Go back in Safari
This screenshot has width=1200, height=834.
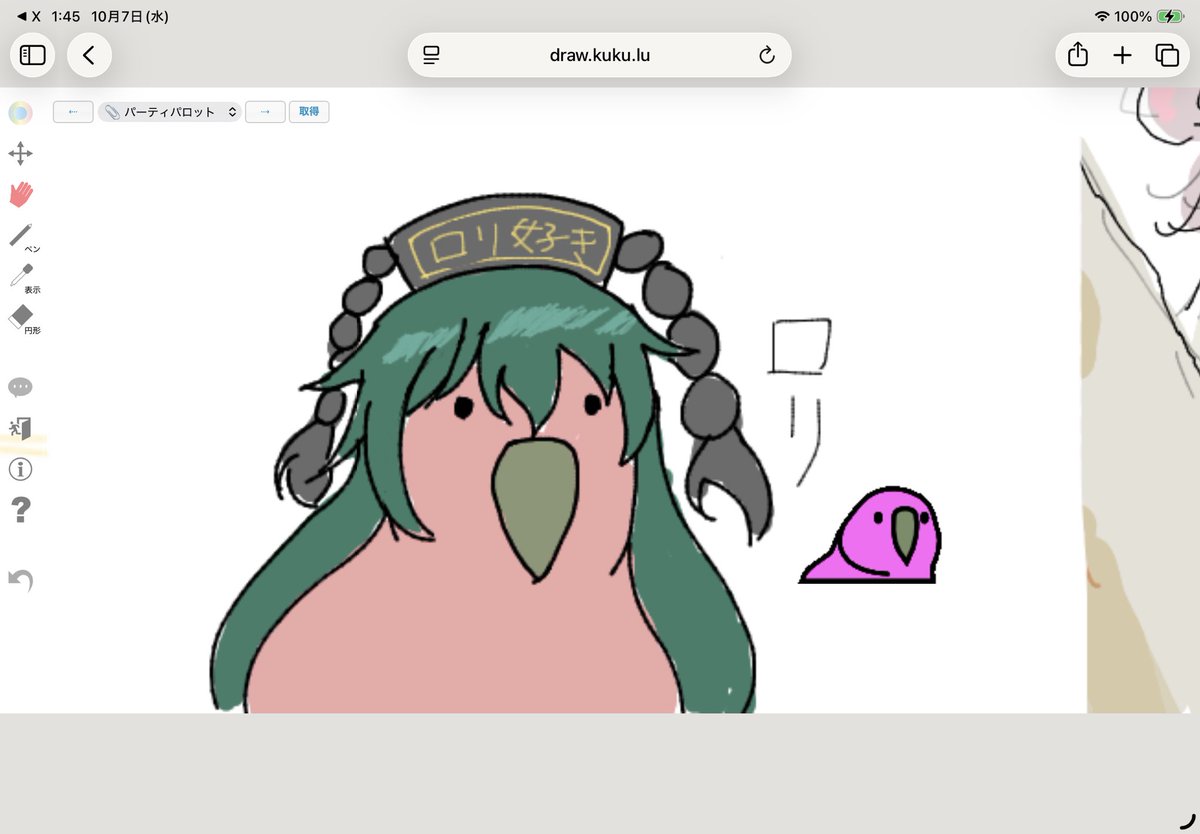click(x=89, y=55)
